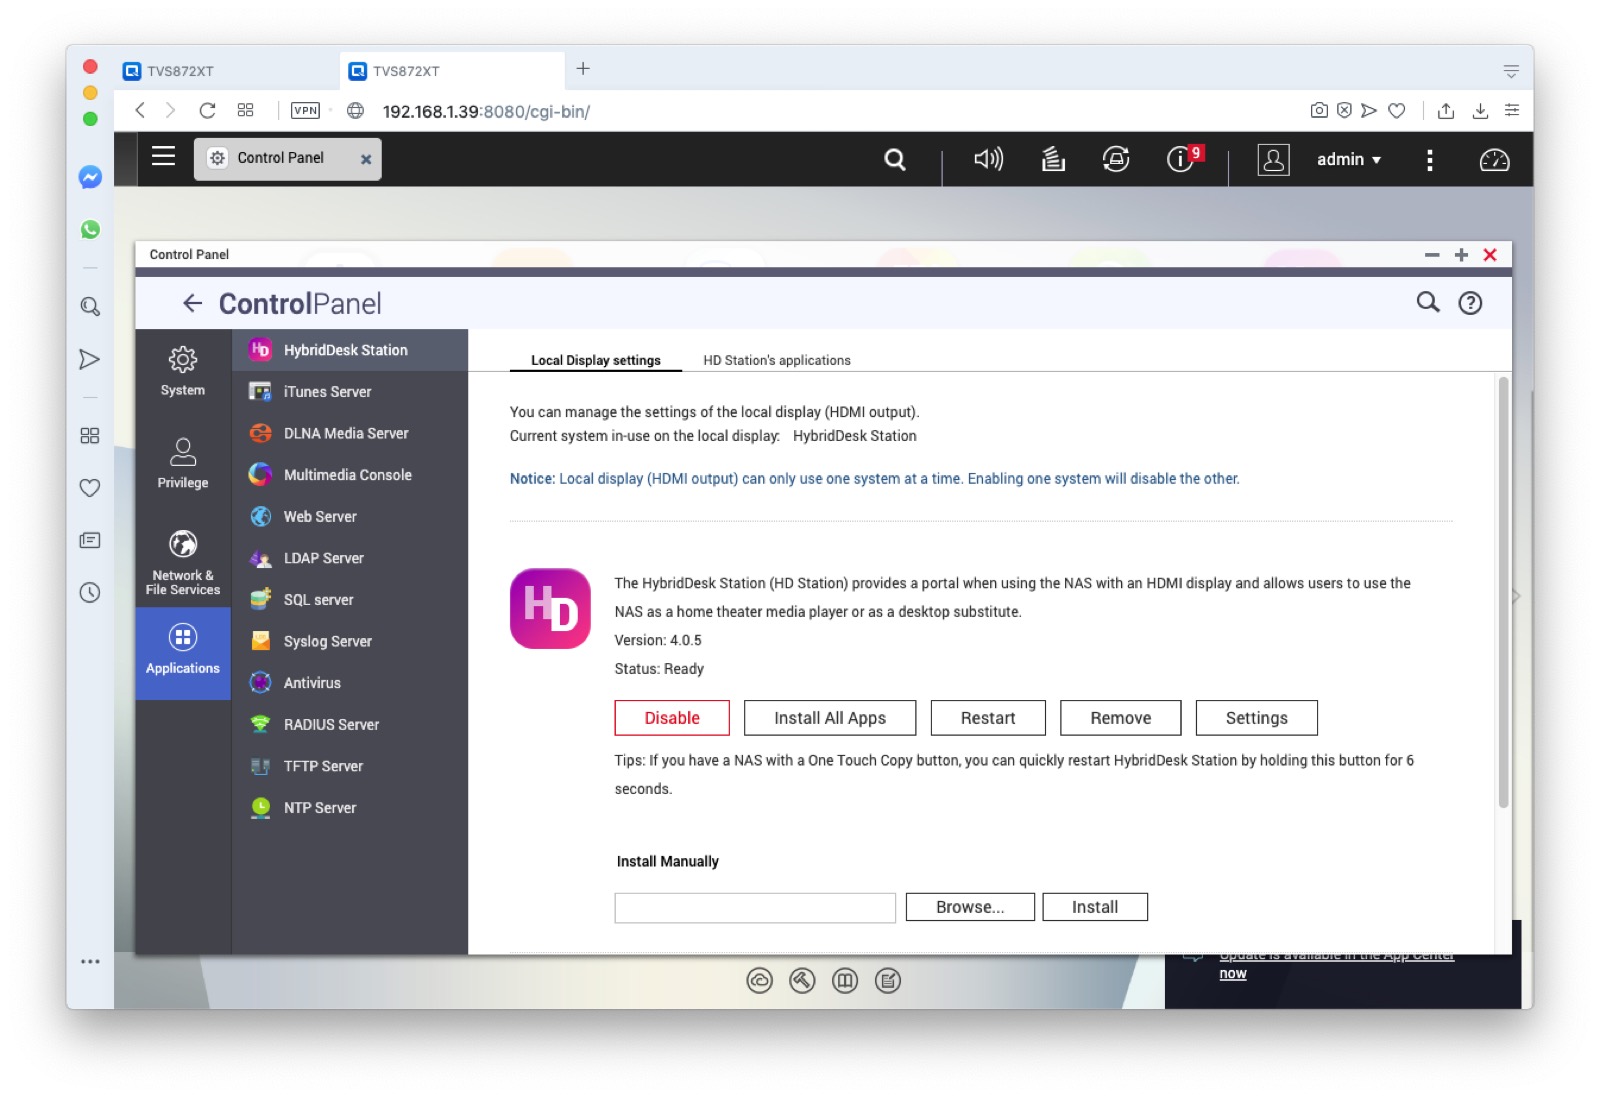Click the Disable button
The image size is (1600, 1097).
pos(672,718)
